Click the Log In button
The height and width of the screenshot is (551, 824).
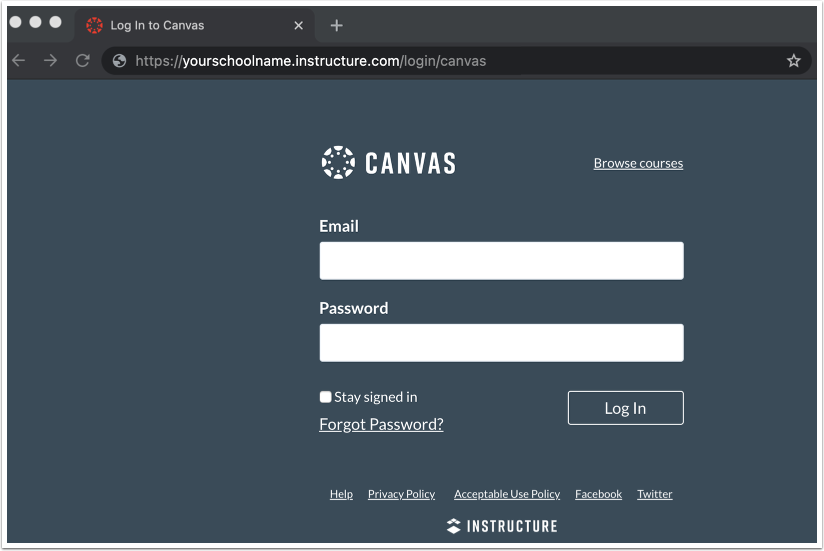point(625,408)
